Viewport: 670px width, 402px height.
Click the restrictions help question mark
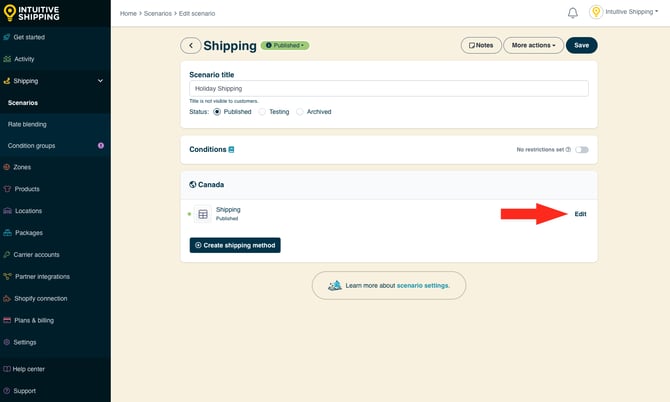coord(568,150)
